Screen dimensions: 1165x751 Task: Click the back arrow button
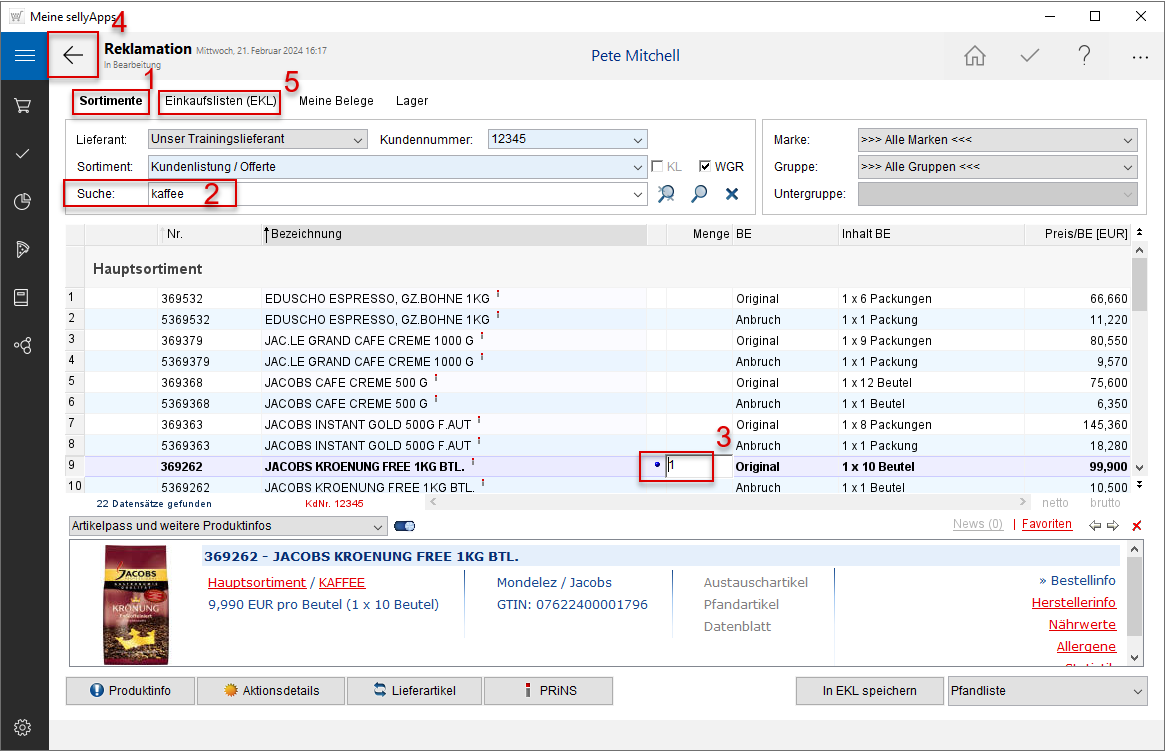click(x=73, y=55)
